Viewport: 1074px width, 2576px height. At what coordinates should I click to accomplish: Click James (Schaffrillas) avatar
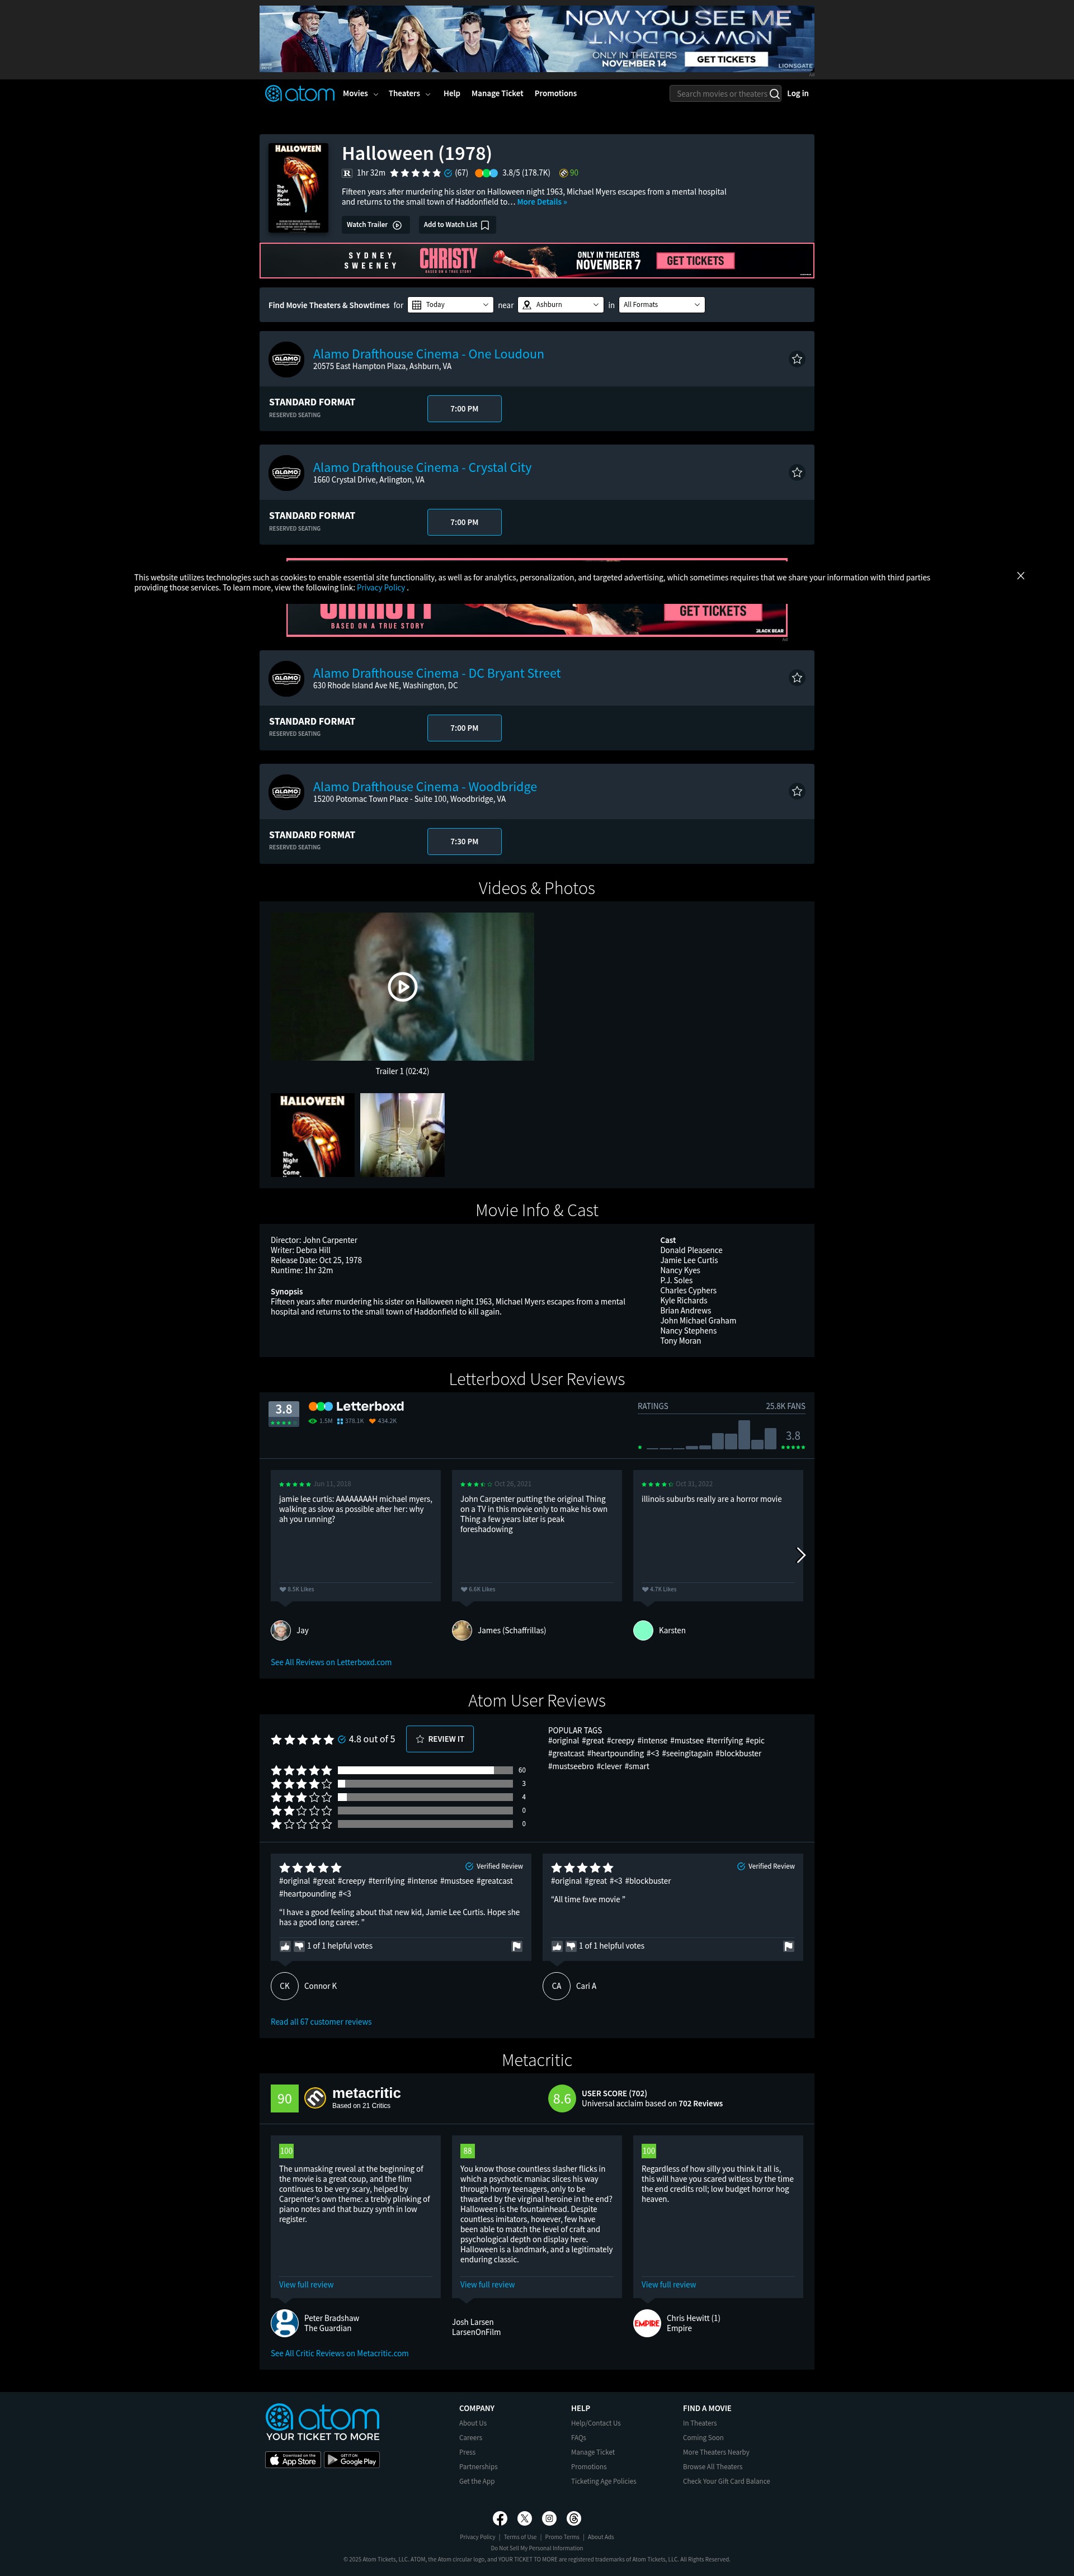click(462, 1631)
